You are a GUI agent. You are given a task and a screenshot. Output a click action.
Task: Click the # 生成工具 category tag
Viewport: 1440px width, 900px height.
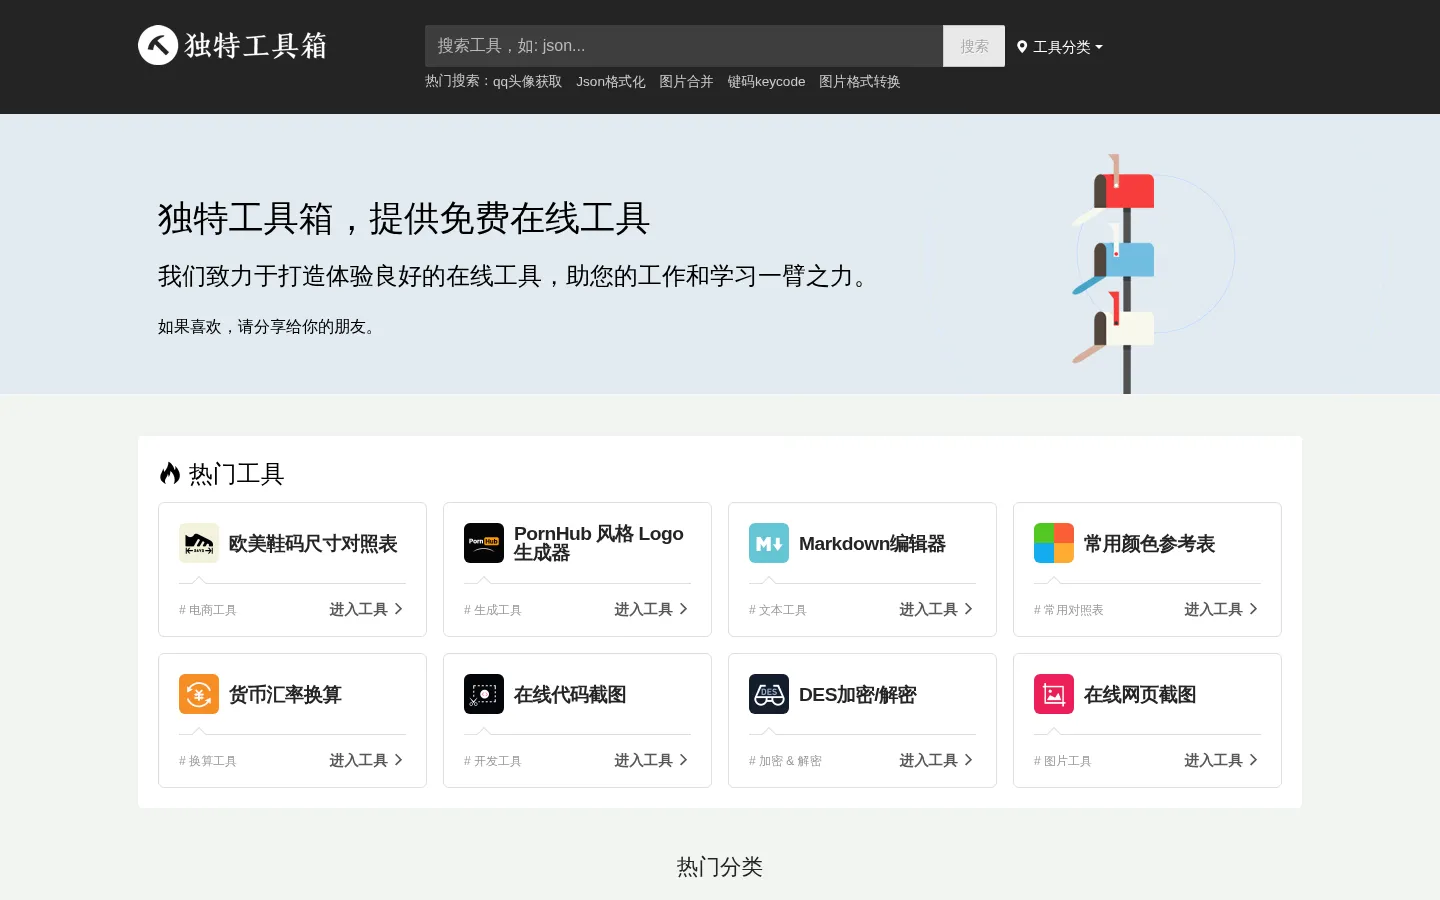click(x=493, y=610)
